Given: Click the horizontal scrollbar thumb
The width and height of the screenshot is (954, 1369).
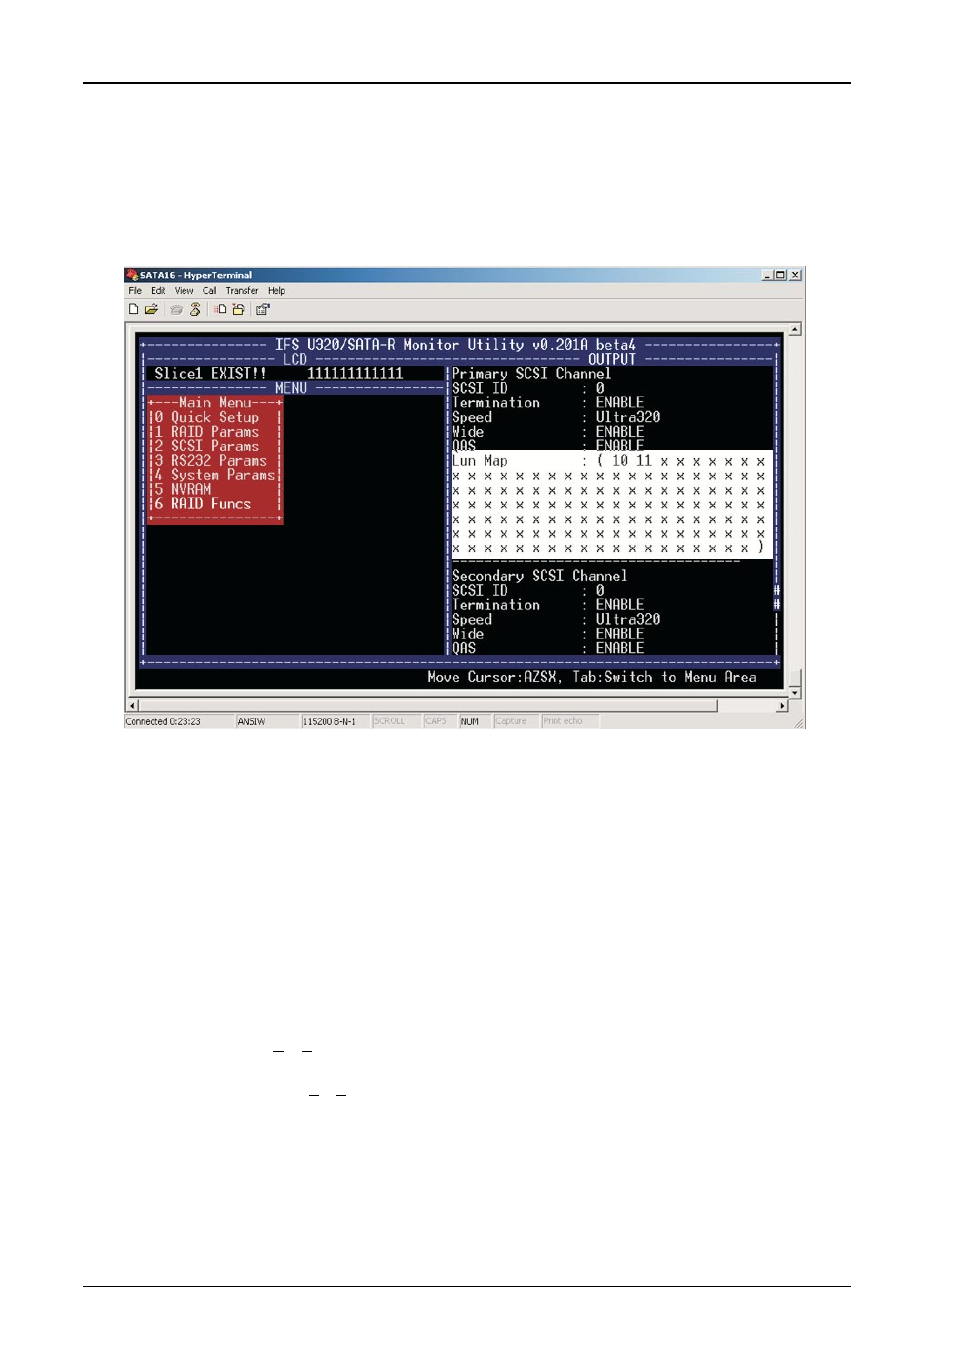Looking at the screenshot, I should pyautogui.click(x=428, y=706).
